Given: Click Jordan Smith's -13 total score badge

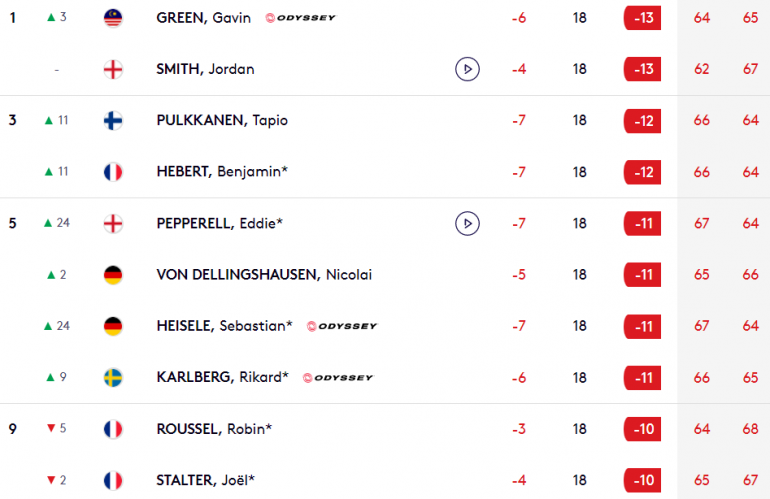Looking at the screenshot, I should point(642,69).
